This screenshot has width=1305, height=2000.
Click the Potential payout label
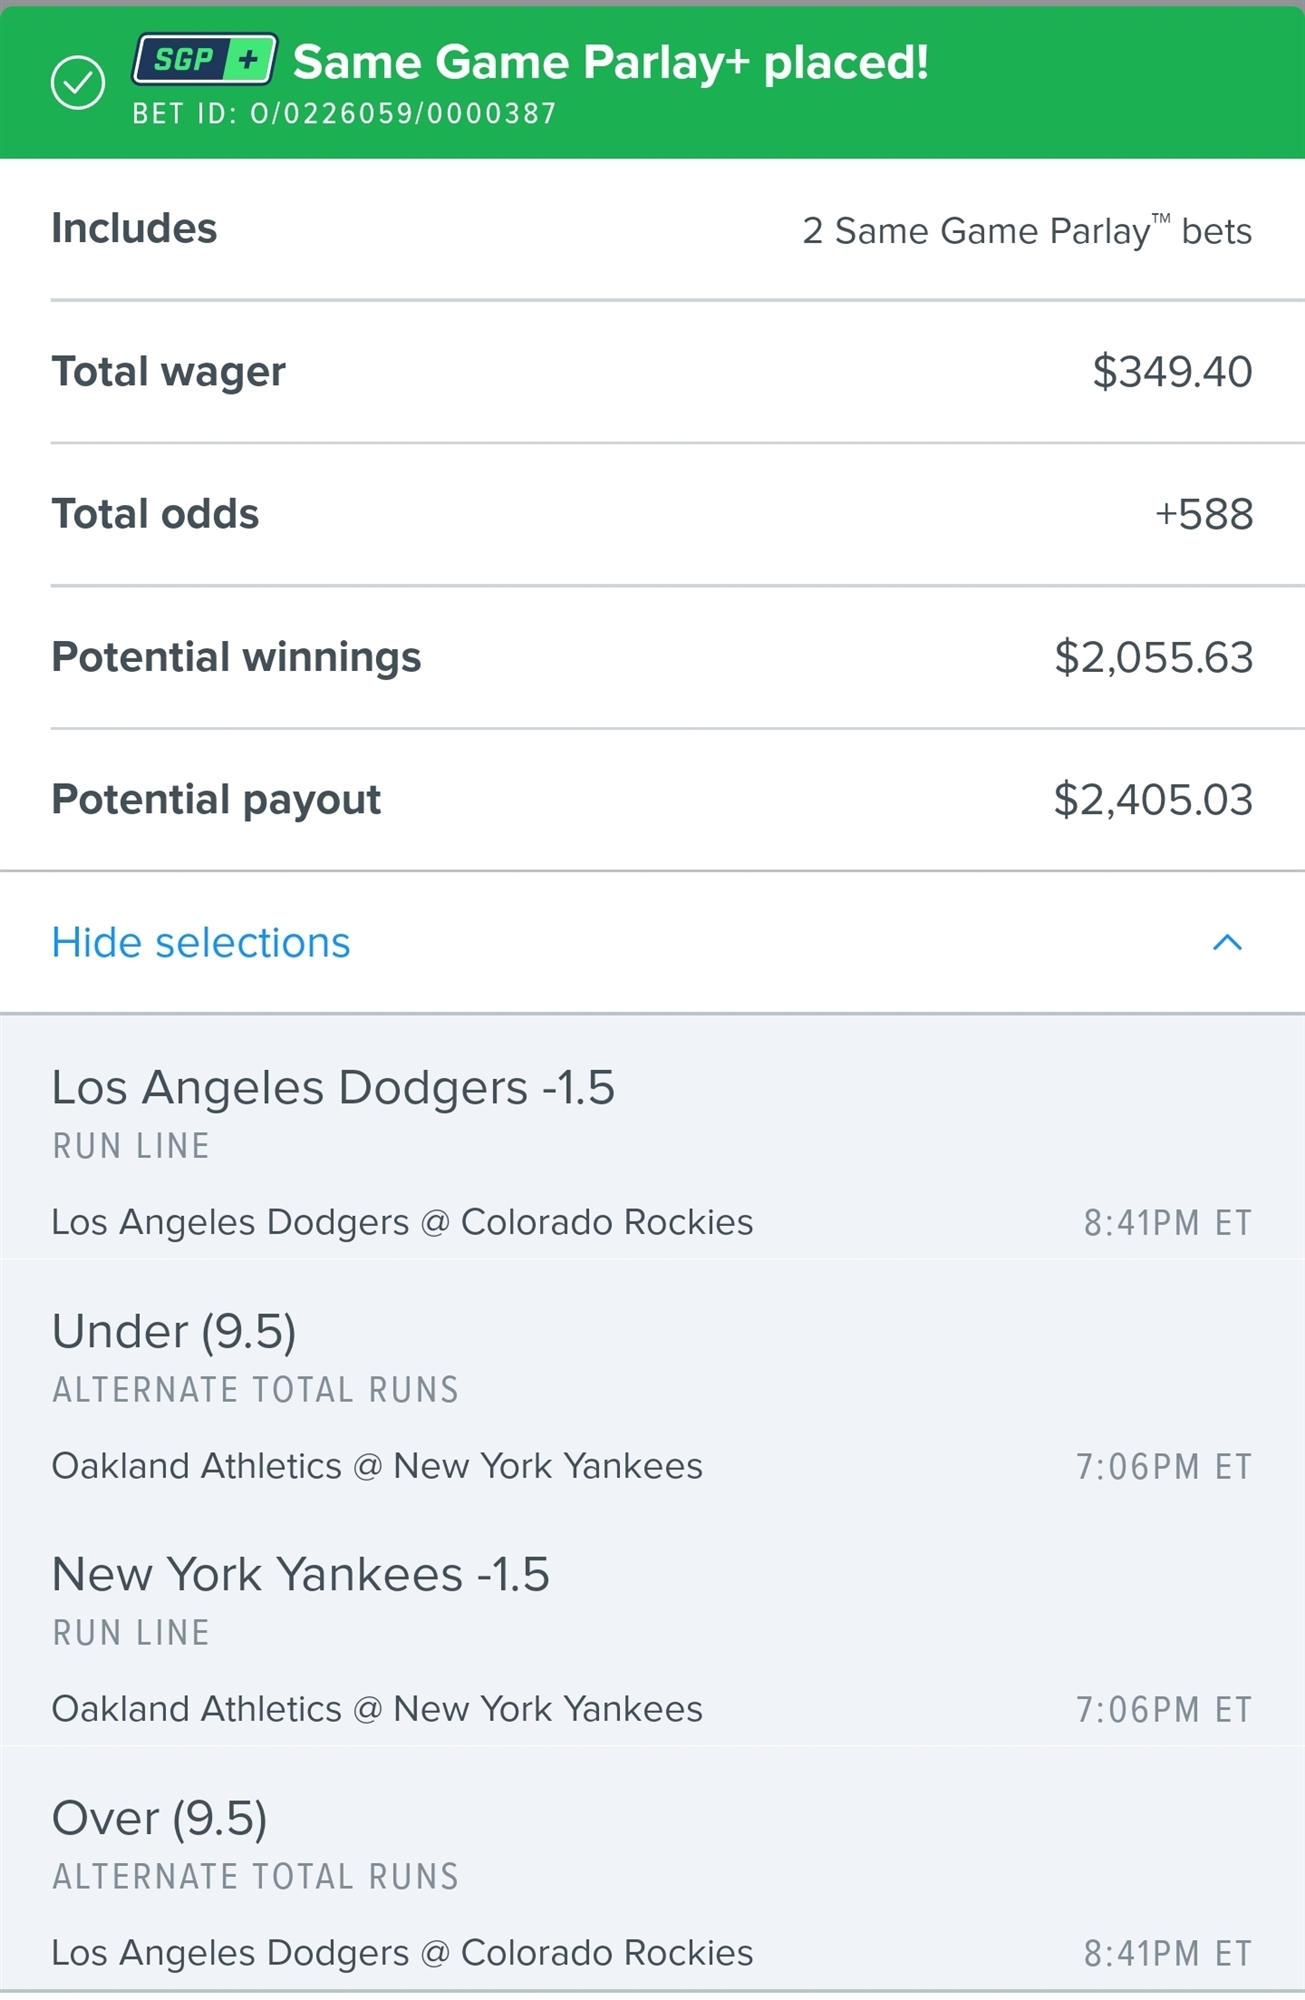[216, 800]
